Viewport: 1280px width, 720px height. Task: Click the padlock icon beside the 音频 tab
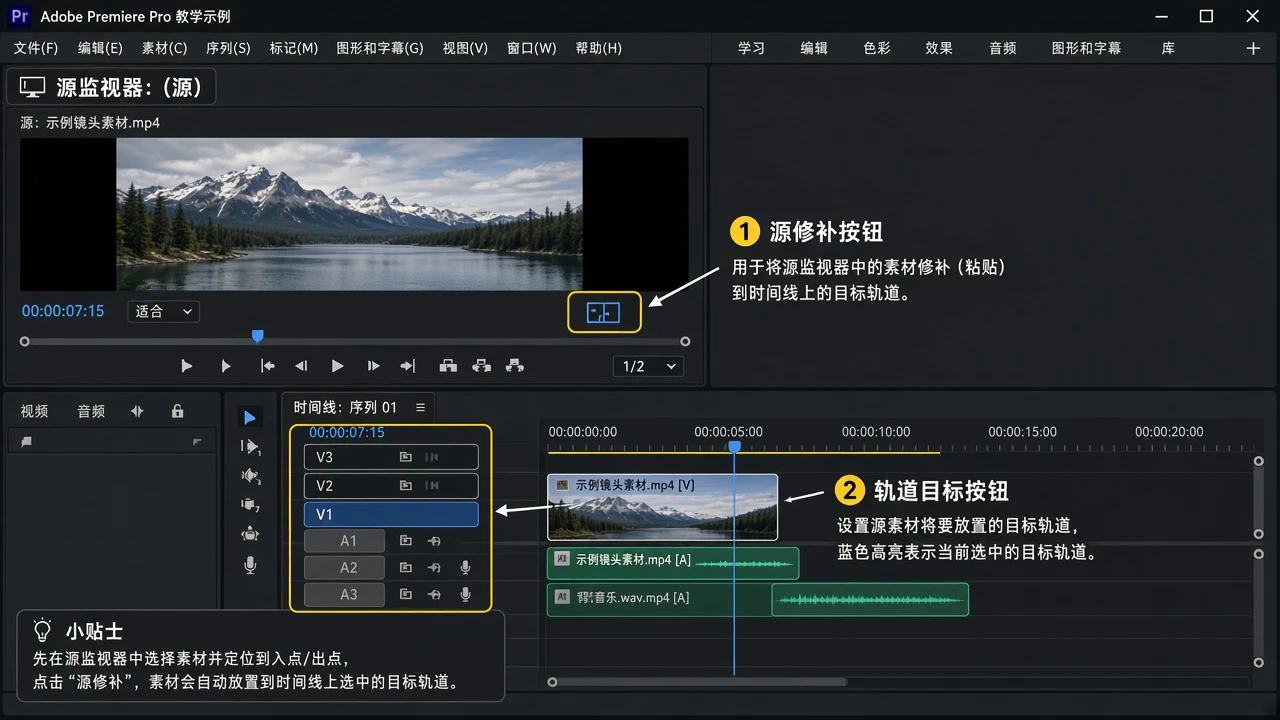click(177, 411)
